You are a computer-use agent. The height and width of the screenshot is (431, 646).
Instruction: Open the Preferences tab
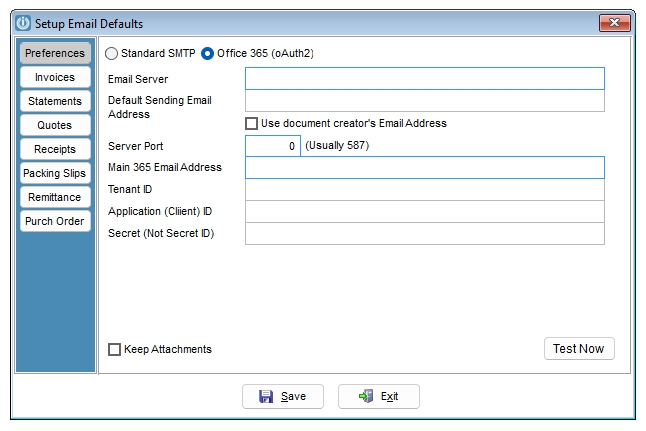(55, 53)
